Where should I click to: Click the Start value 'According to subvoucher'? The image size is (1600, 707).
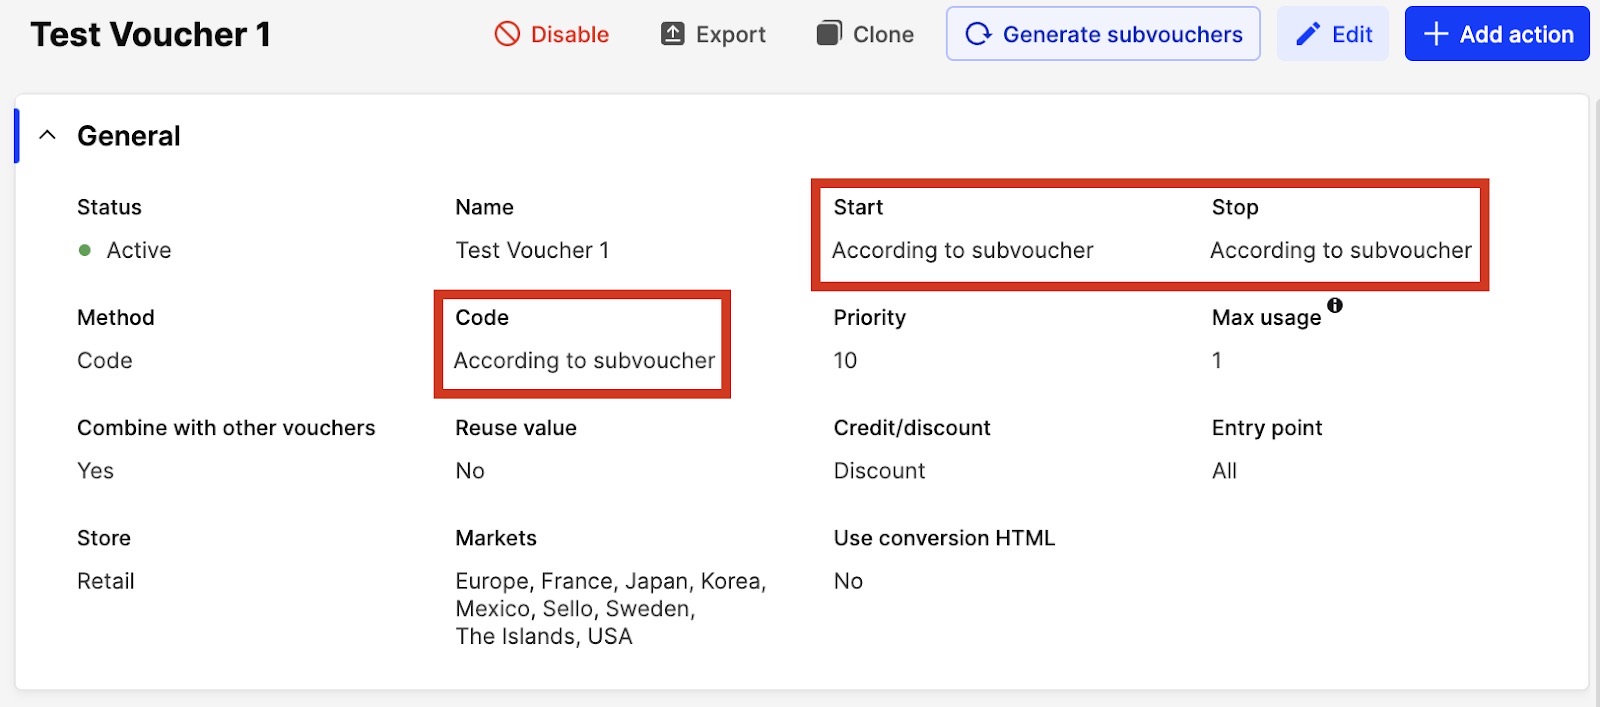962,250
